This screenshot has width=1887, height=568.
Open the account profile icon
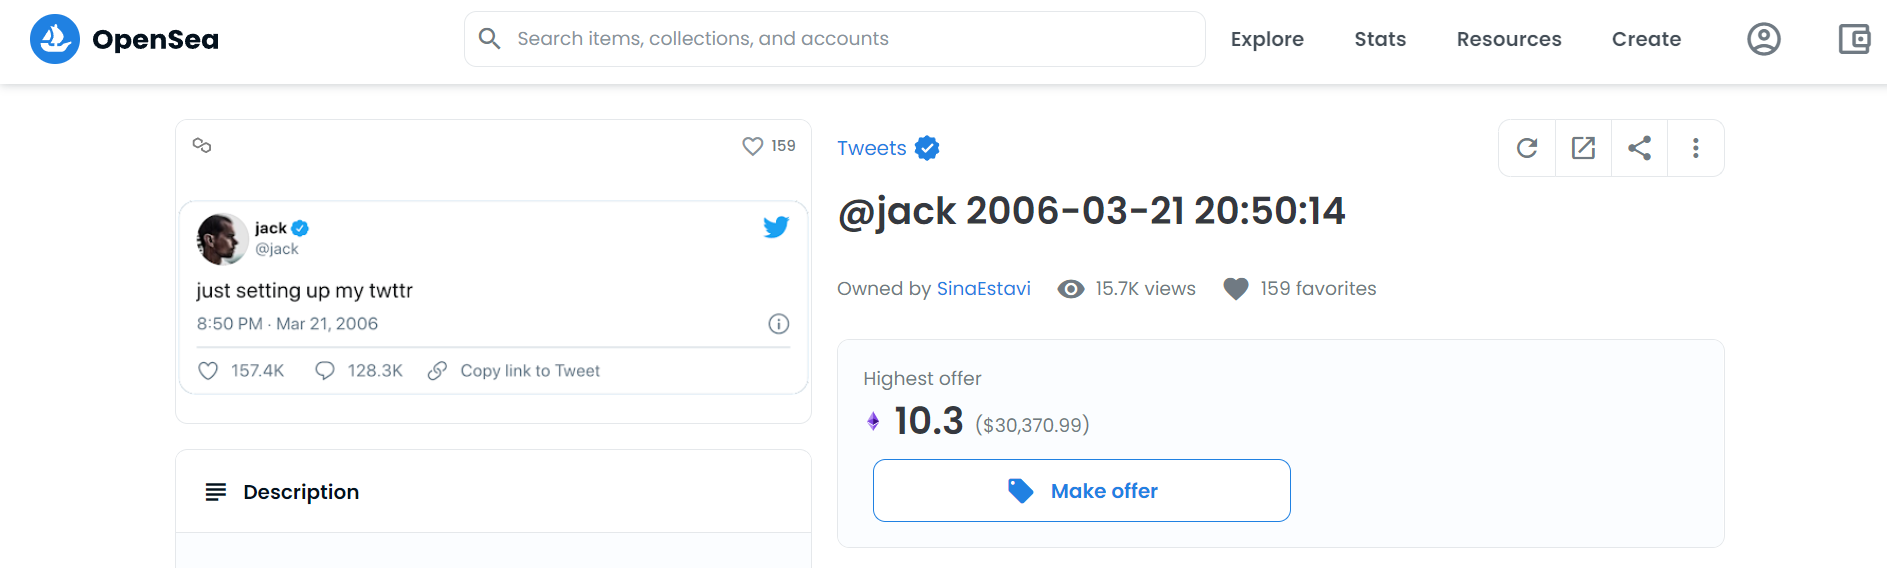1763,39
